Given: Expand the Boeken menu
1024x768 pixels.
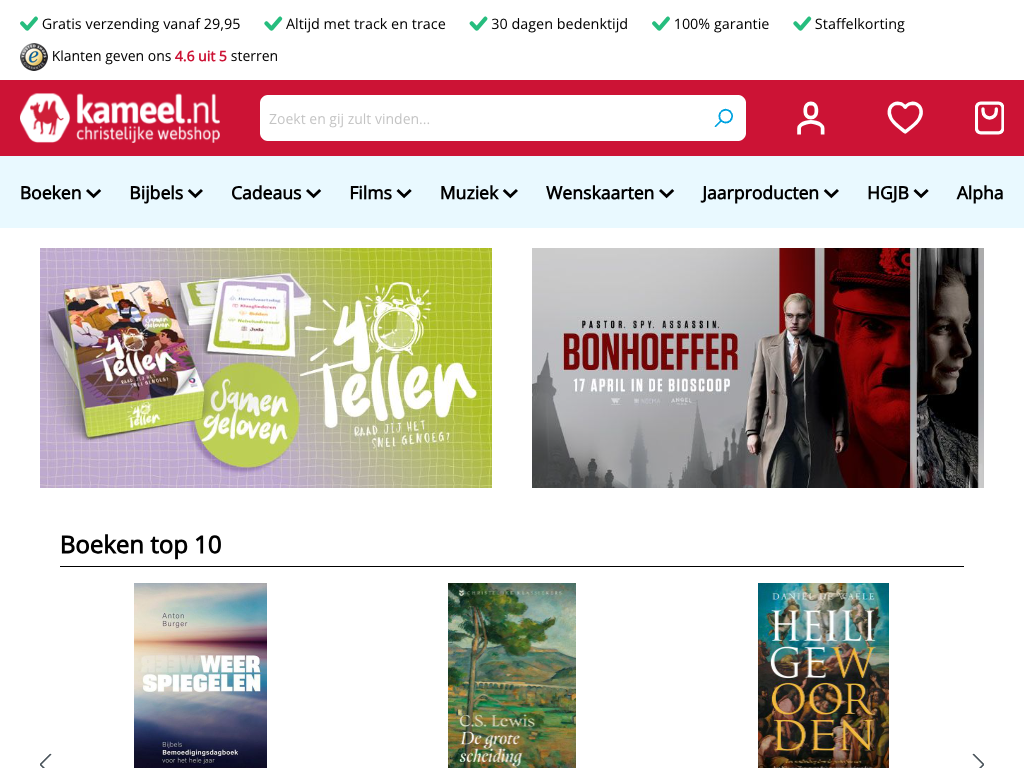Looking at the screenshot, I should click(60, 193).
